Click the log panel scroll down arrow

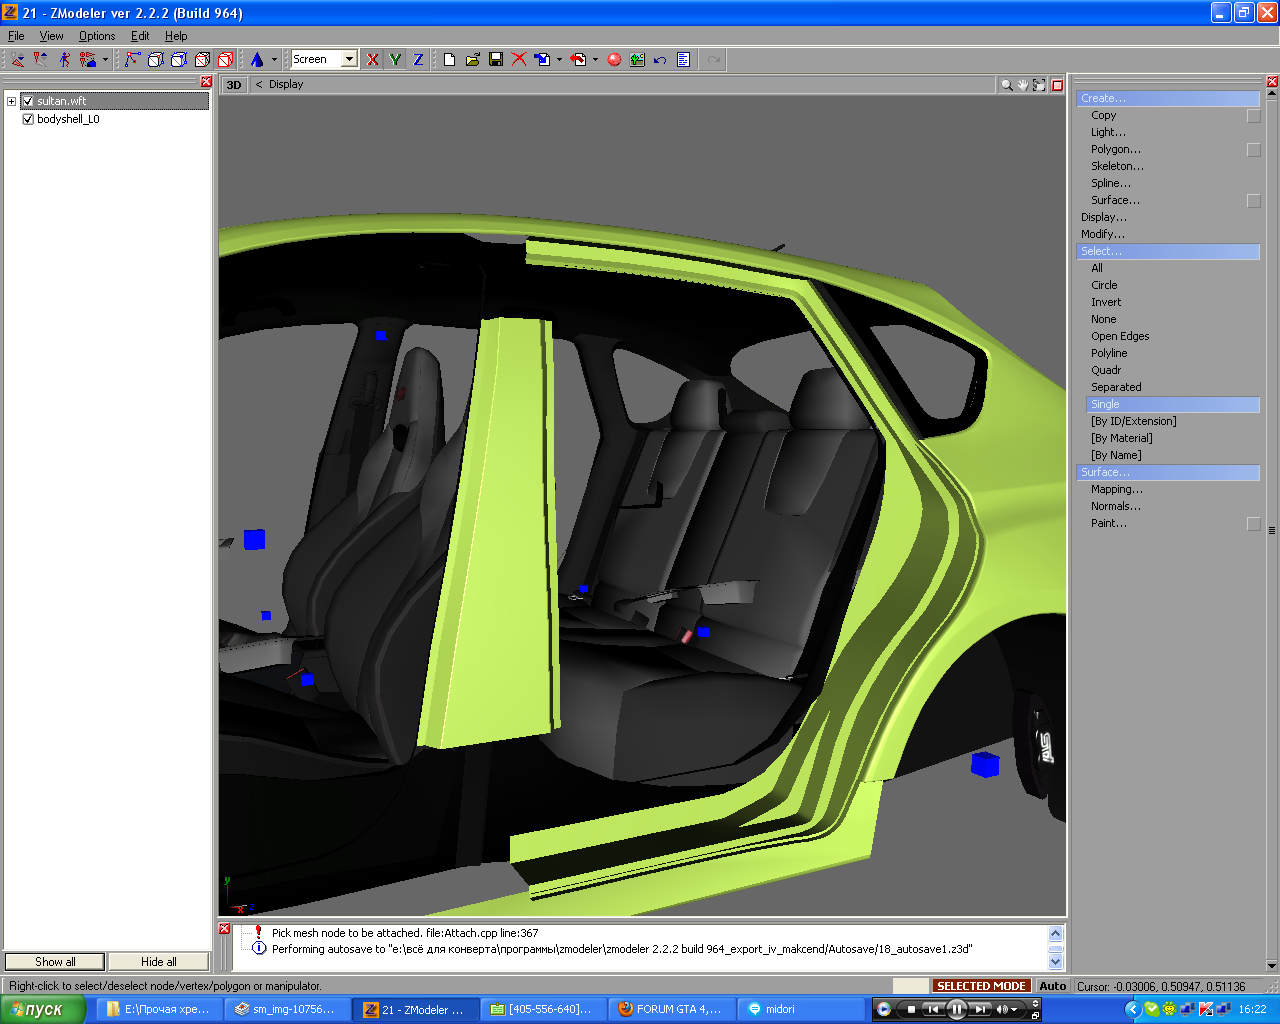click(1055, 962)
